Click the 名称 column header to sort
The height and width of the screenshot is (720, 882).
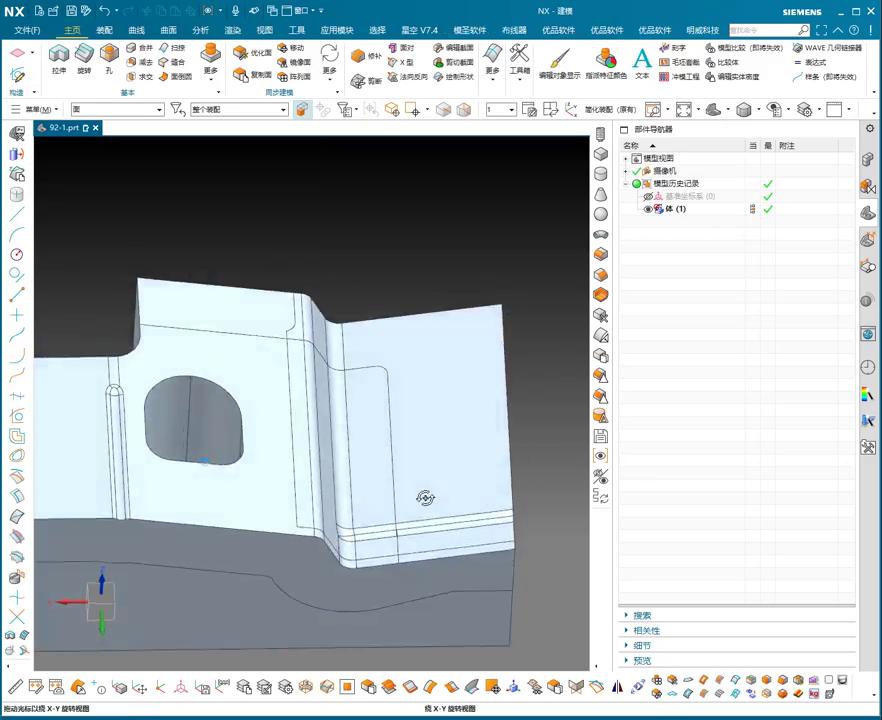(631, 146)
